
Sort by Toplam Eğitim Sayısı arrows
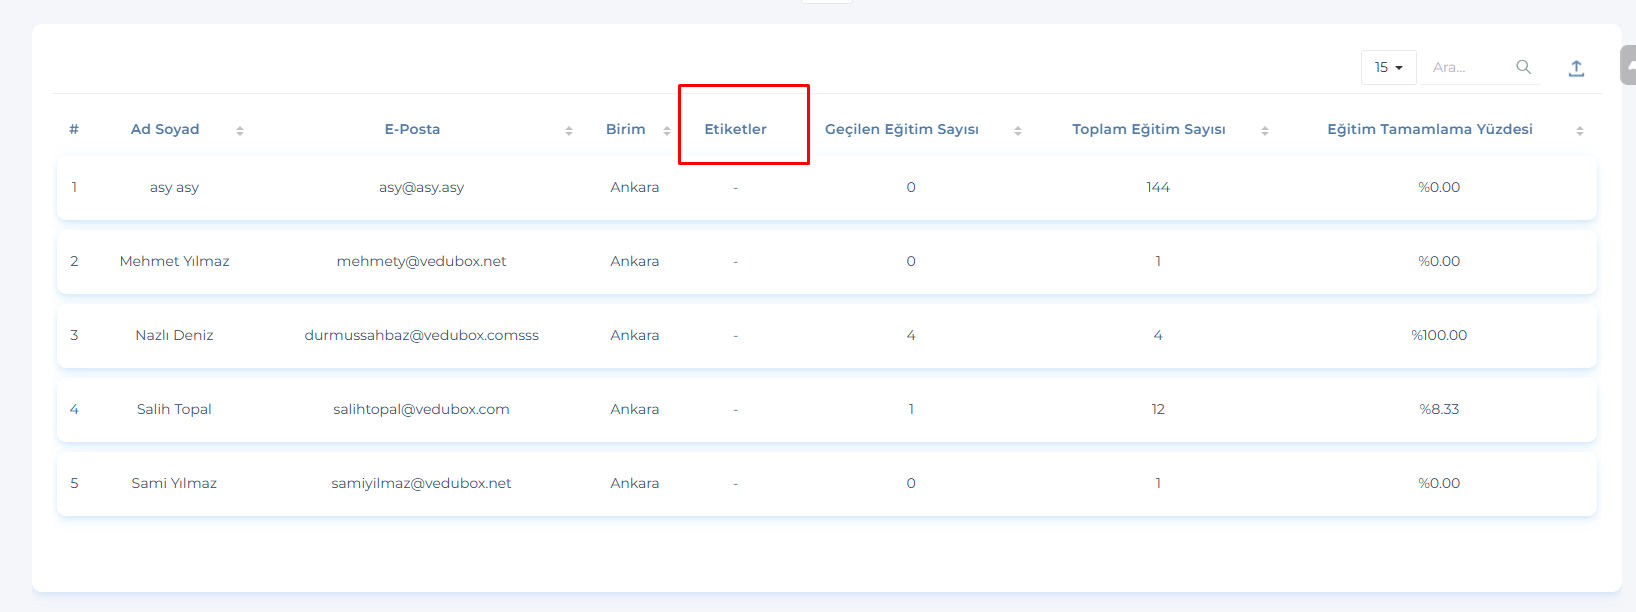click(x=1265, y=130)
